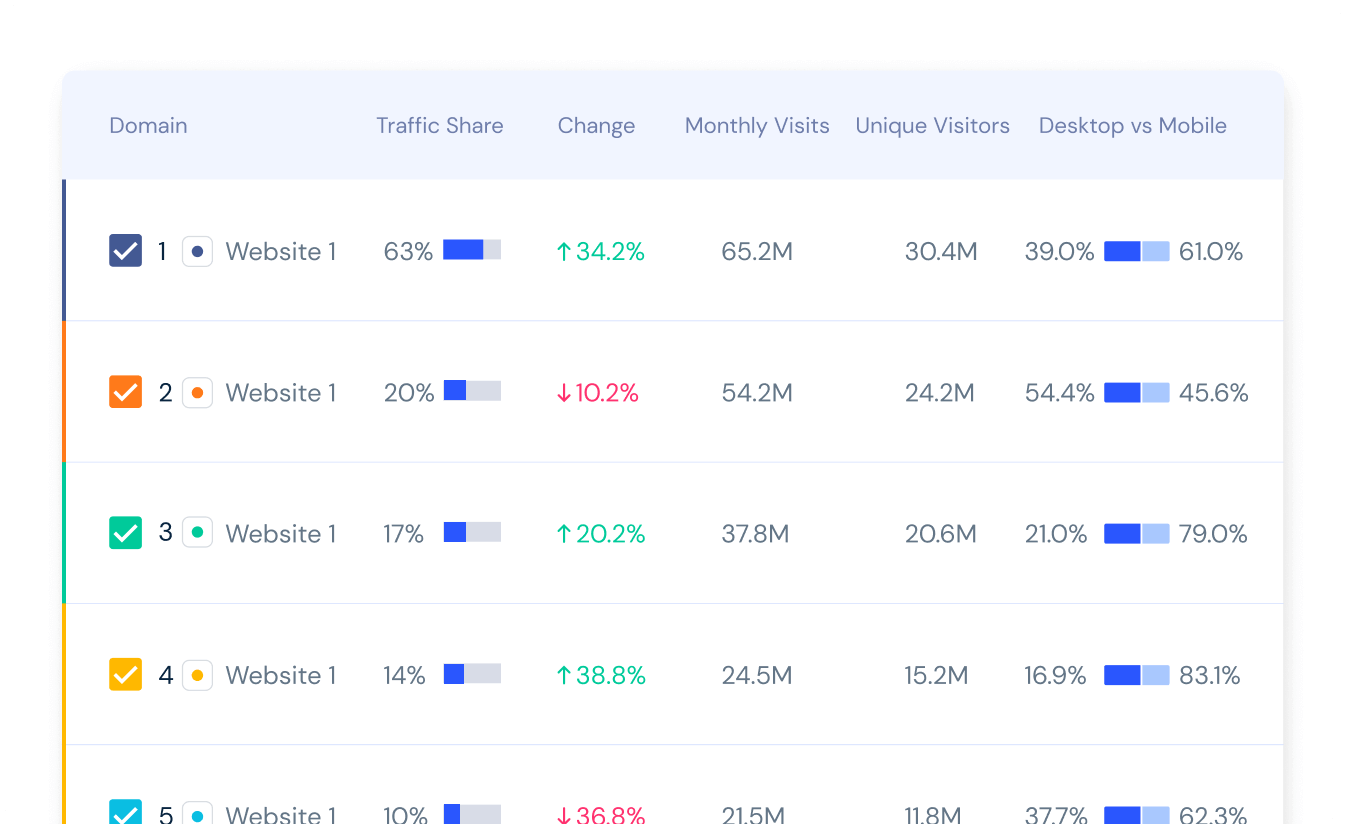Uncheck the dark blue checkbox for row 1
1346x824 pixels.
[x=125, y=251]
